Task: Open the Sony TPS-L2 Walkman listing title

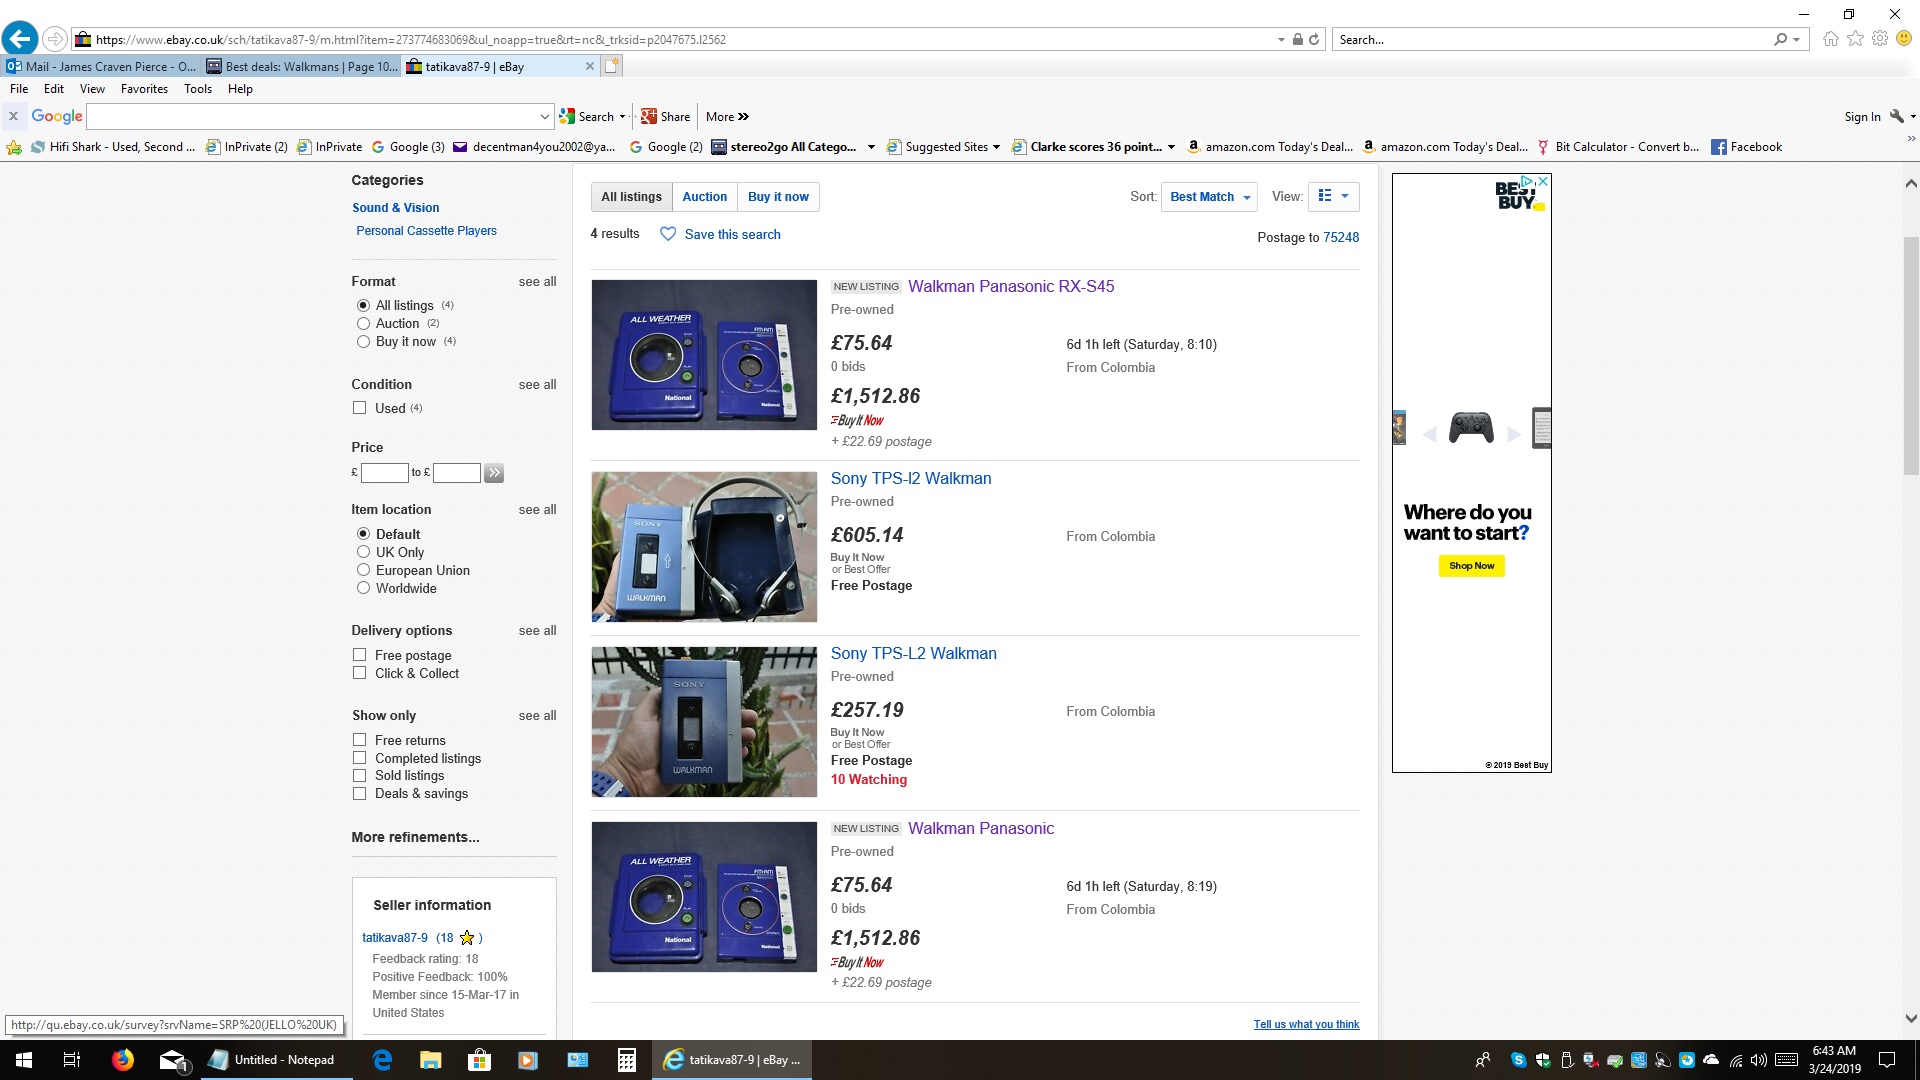Action: tap(914, 653)
